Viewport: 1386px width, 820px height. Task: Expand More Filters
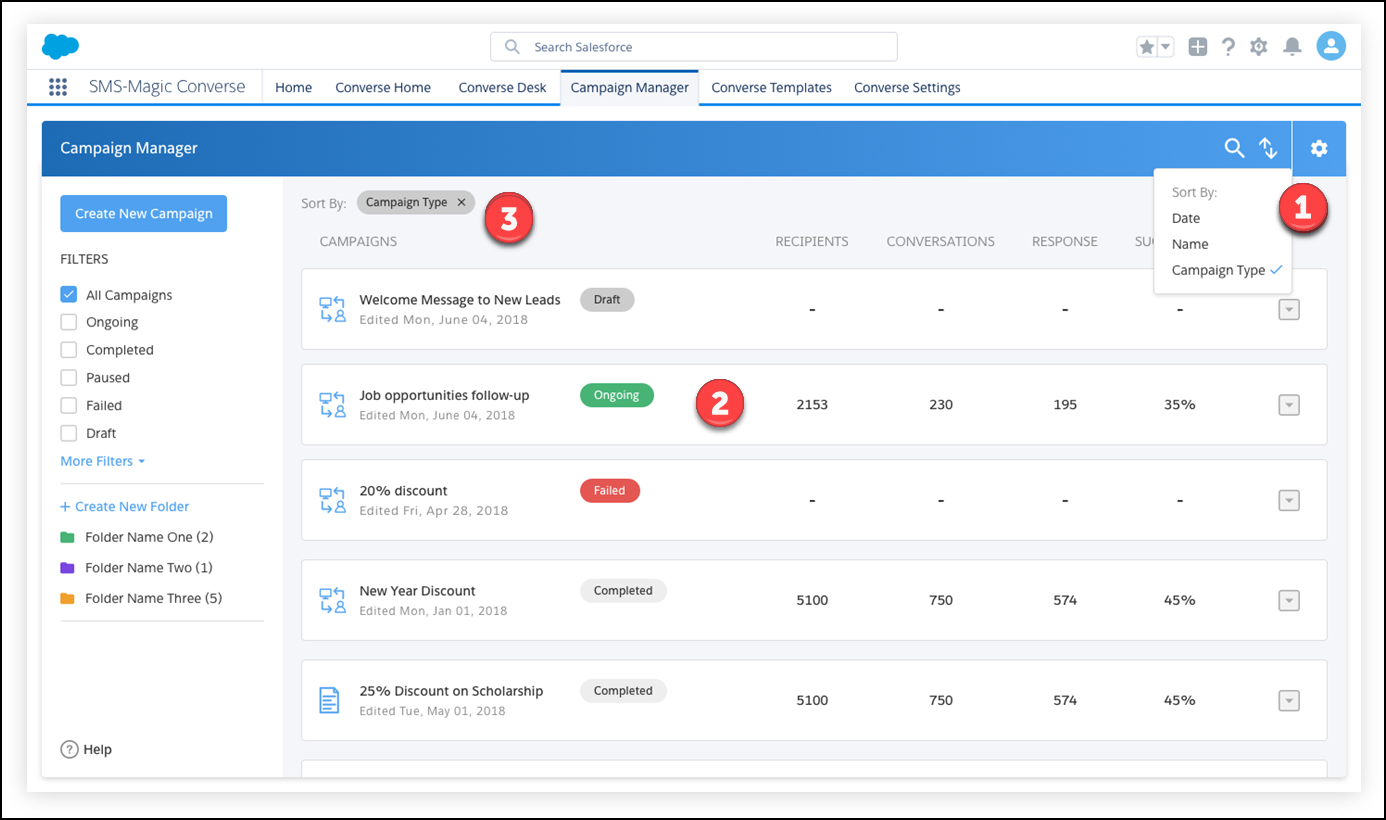[103, 461]
